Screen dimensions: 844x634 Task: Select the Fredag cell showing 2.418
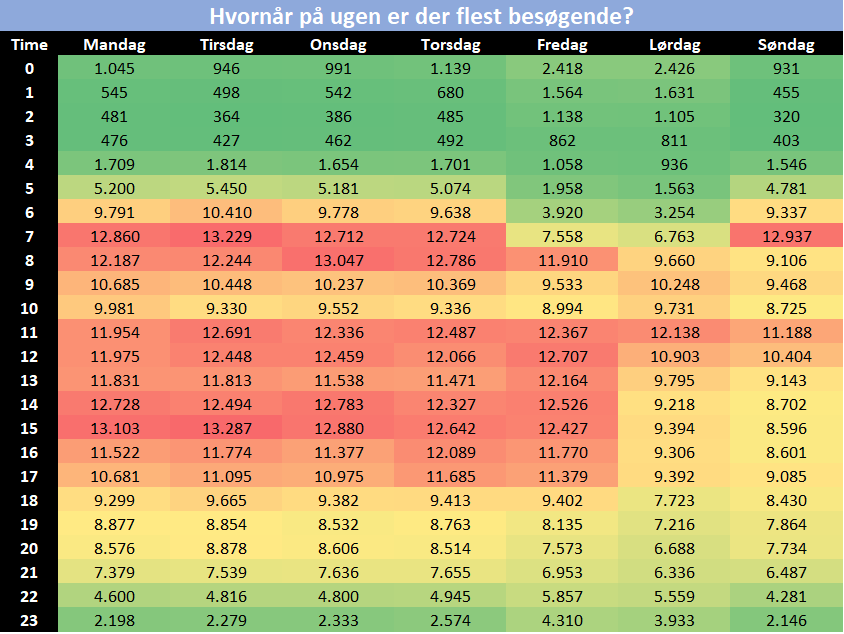coord(562,68)
